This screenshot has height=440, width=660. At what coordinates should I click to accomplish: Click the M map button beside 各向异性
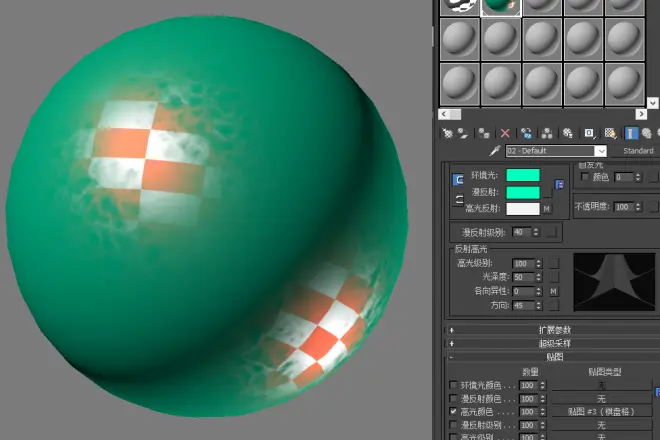pyautogui.click(x=554, y=291)
